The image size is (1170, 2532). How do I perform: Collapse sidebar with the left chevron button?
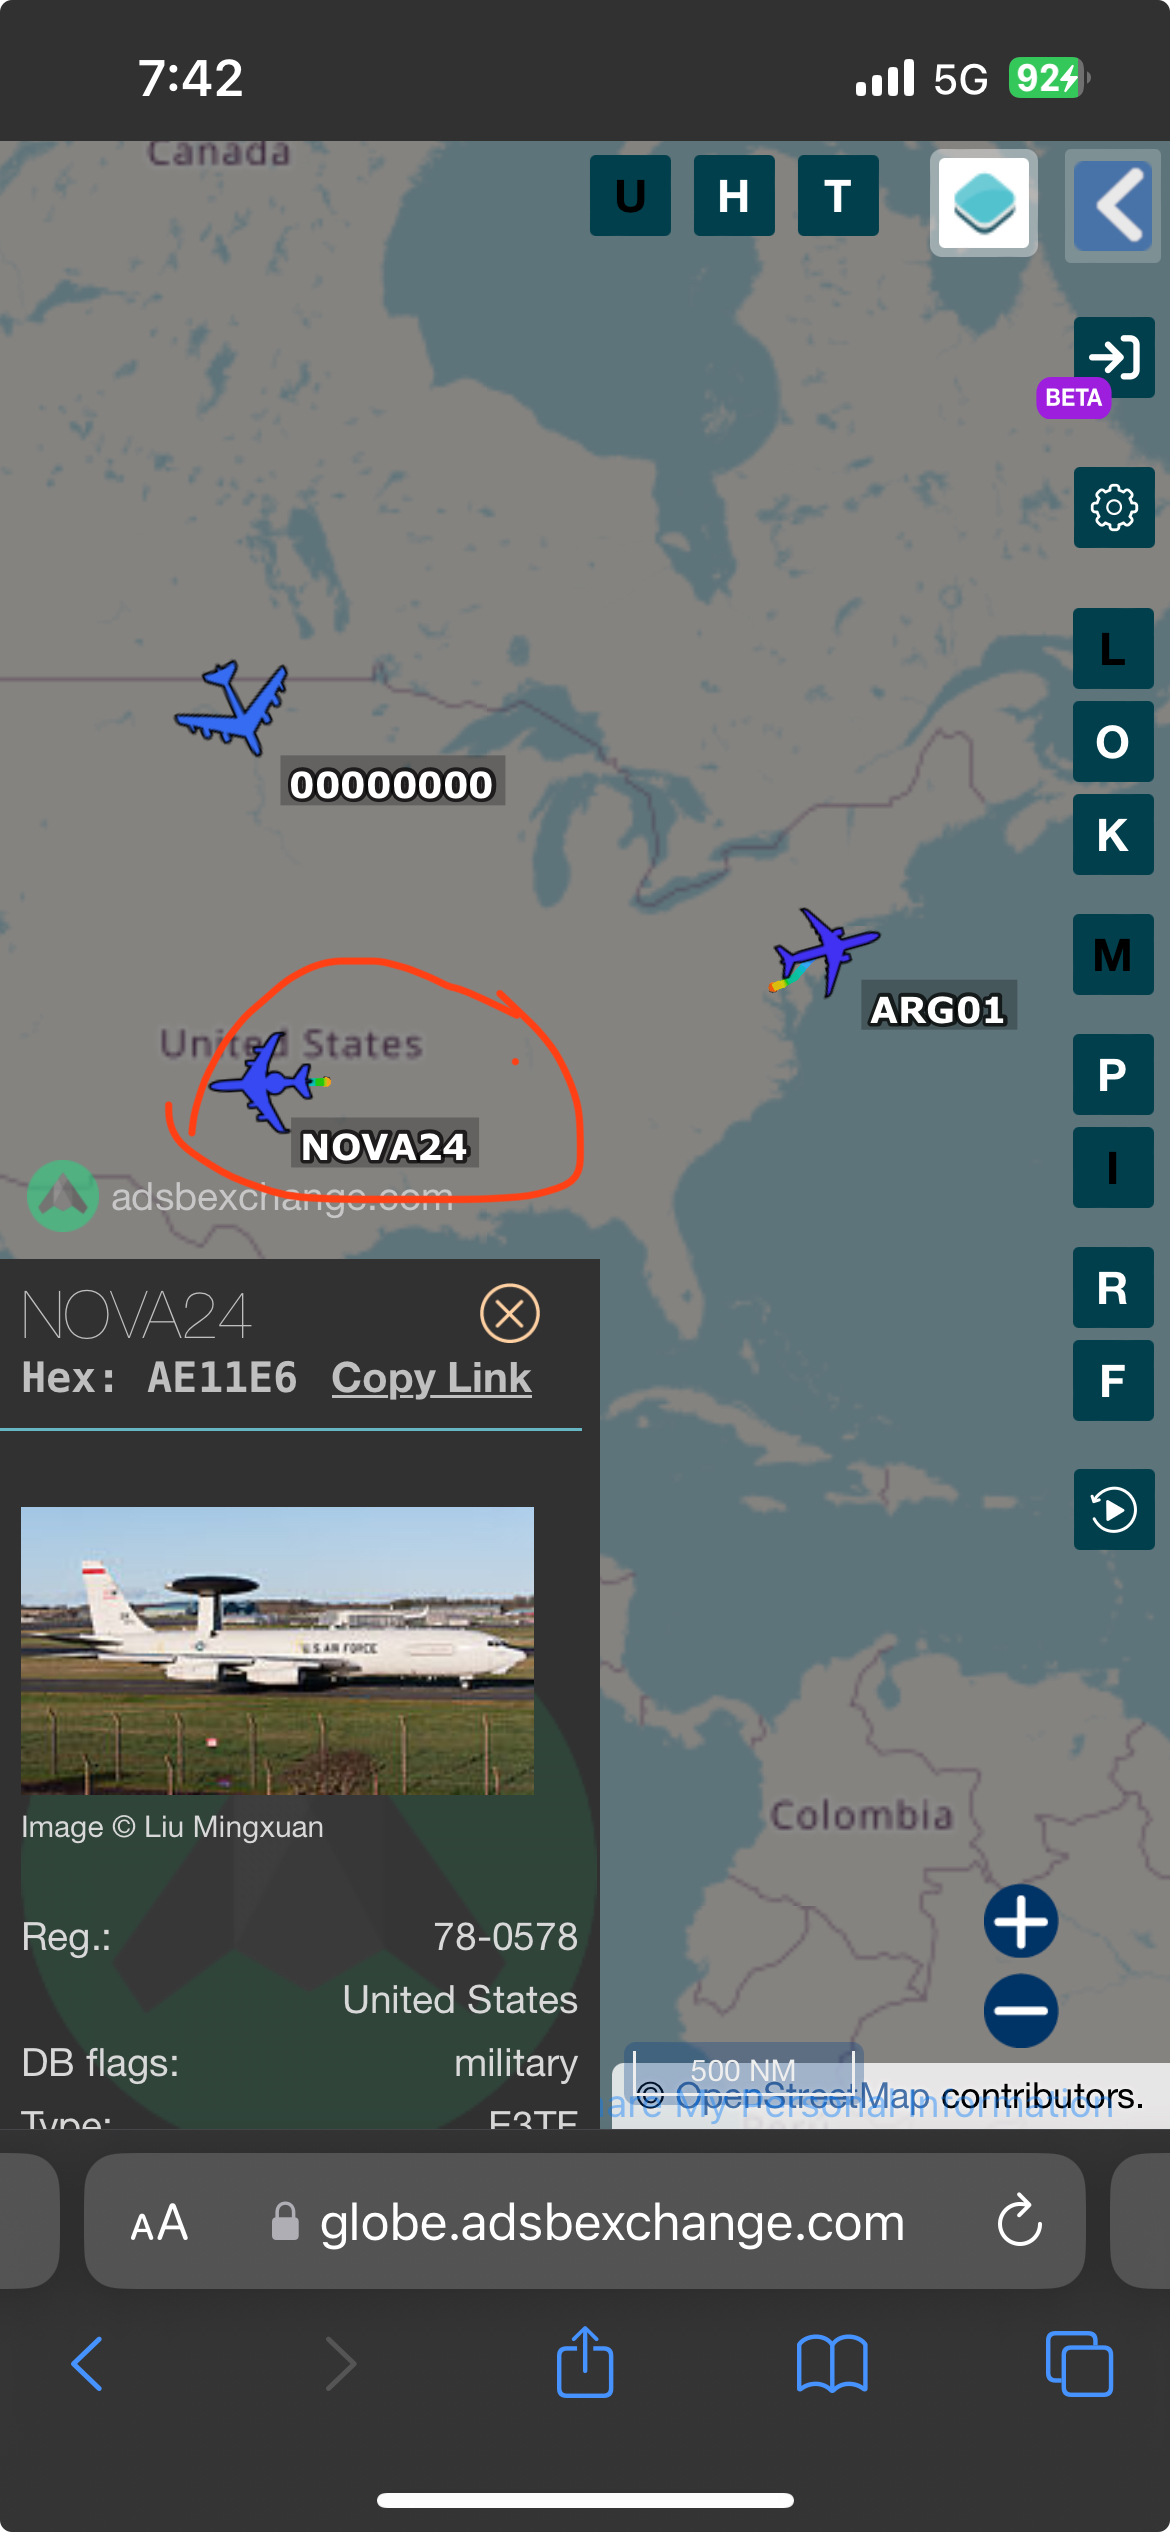pos(1114,204)
